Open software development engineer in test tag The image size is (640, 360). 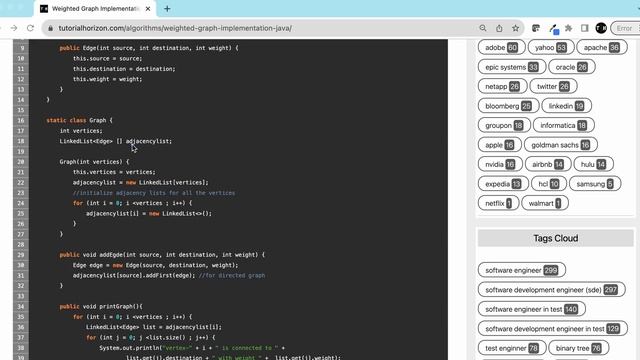(x=553, y=328)
